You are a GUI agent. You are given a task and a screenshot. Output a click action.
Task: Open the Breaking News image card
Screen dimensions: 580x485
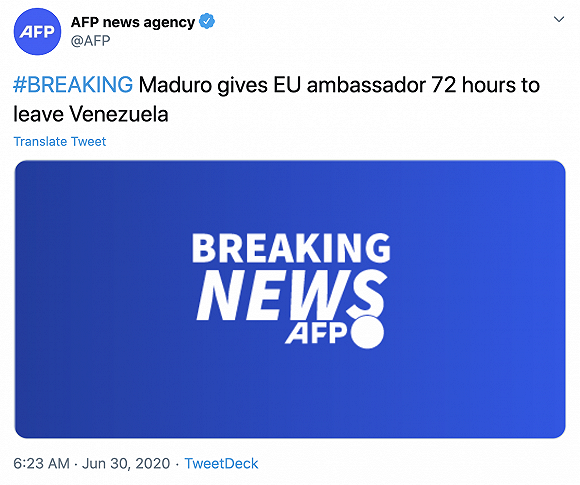[x=290, y=299]
